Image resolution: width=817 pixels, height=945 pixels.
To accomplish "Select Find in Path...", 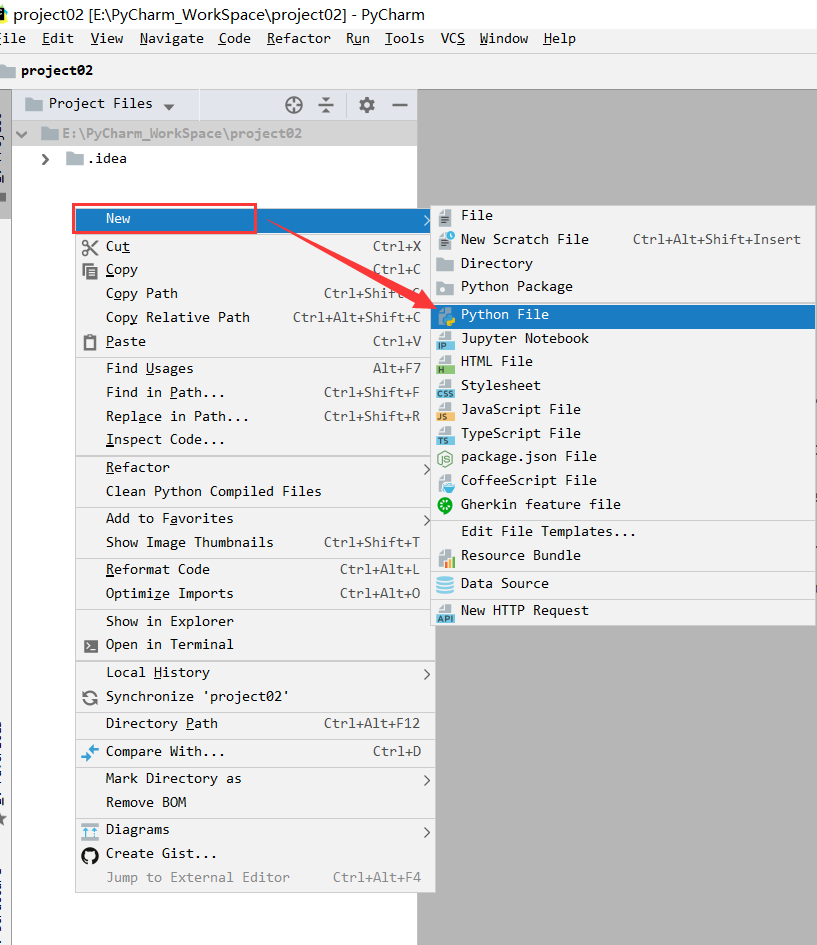I will pos(255,392).
